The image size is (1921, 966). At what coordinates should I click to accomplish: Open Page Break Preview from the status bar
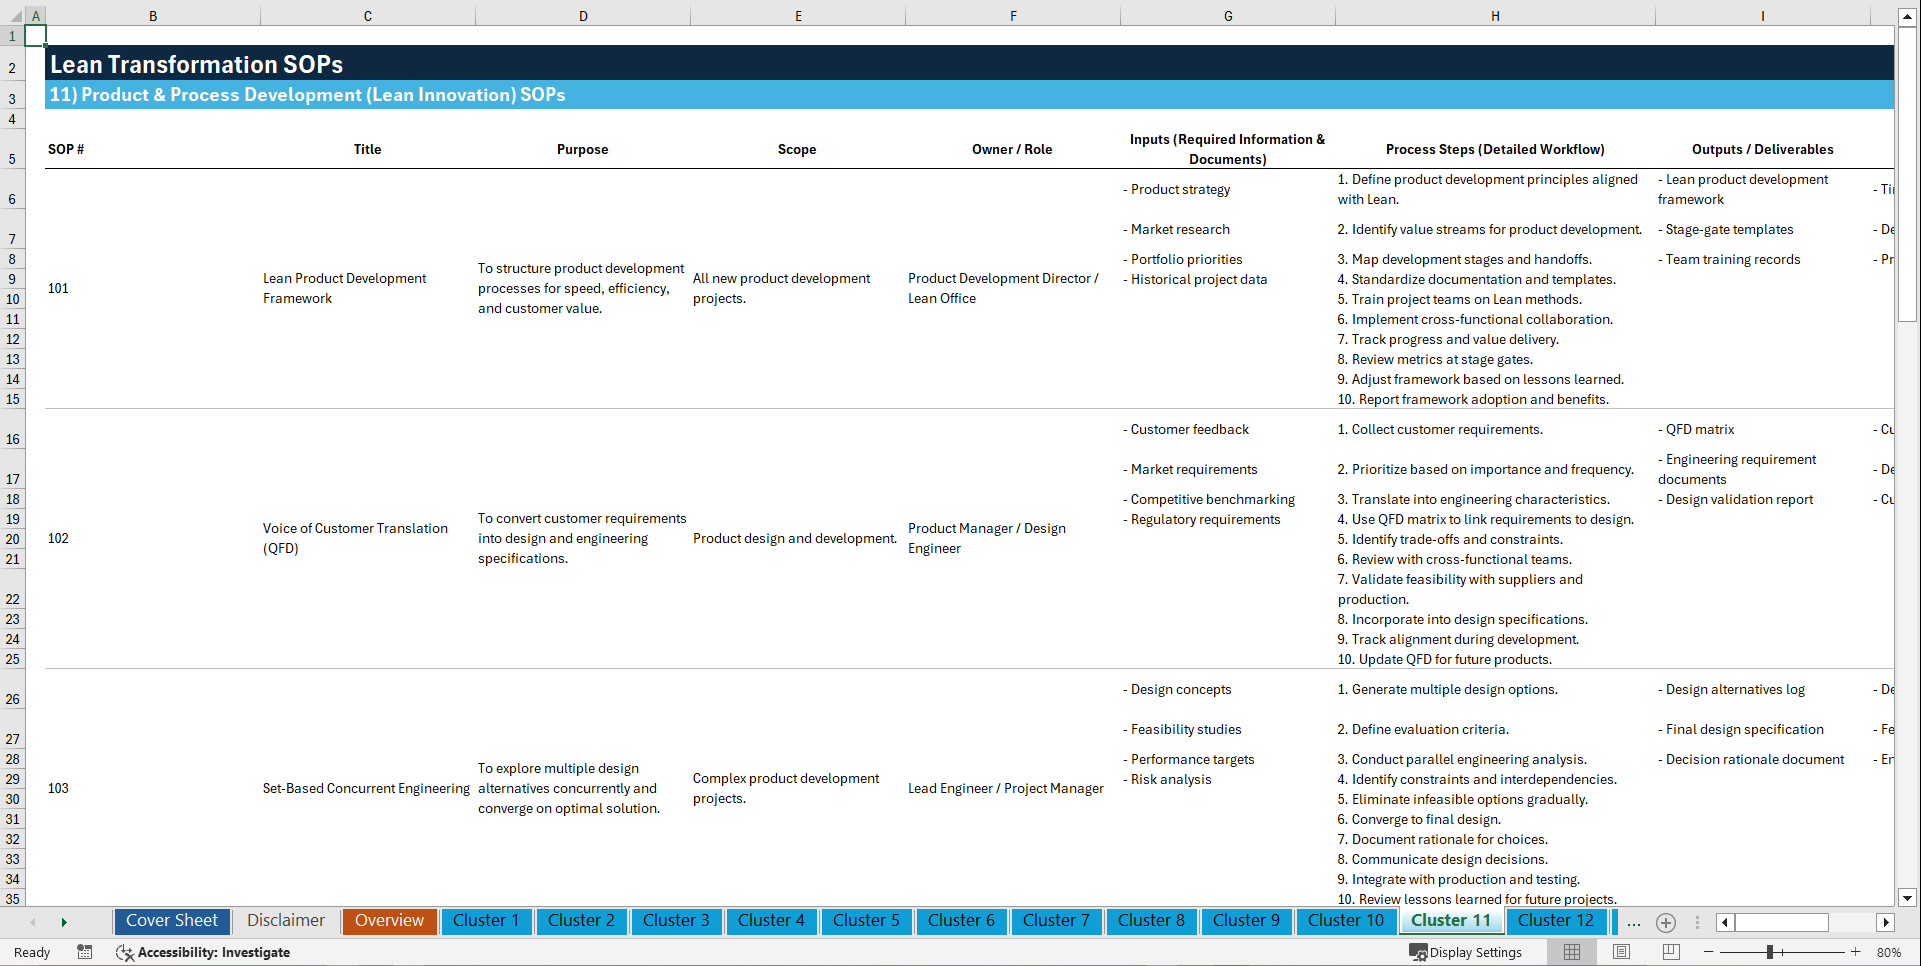coord(1671,952)
